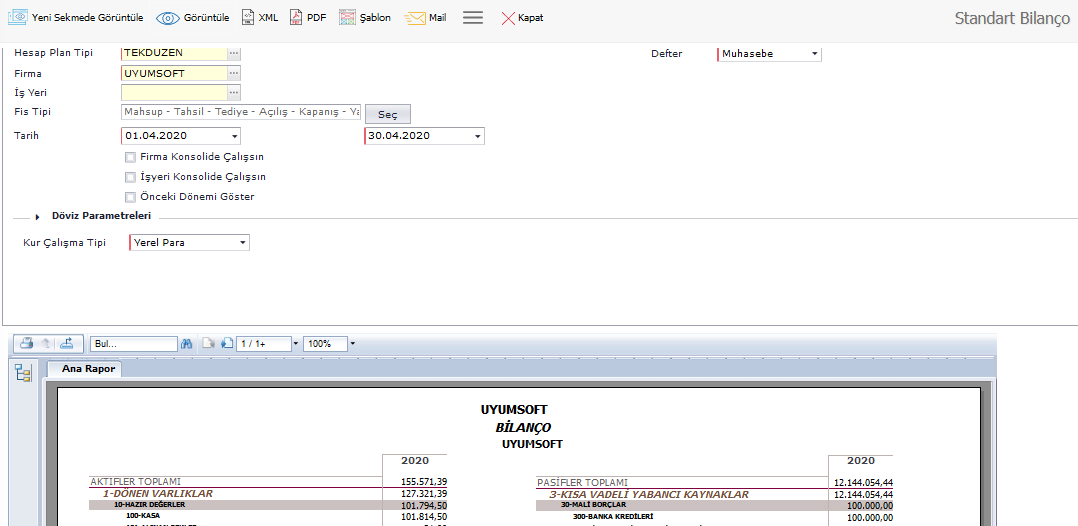Open the start date 01.04.2020 picker
This screenshot has height=526, width=1078.
coord(234,136)
